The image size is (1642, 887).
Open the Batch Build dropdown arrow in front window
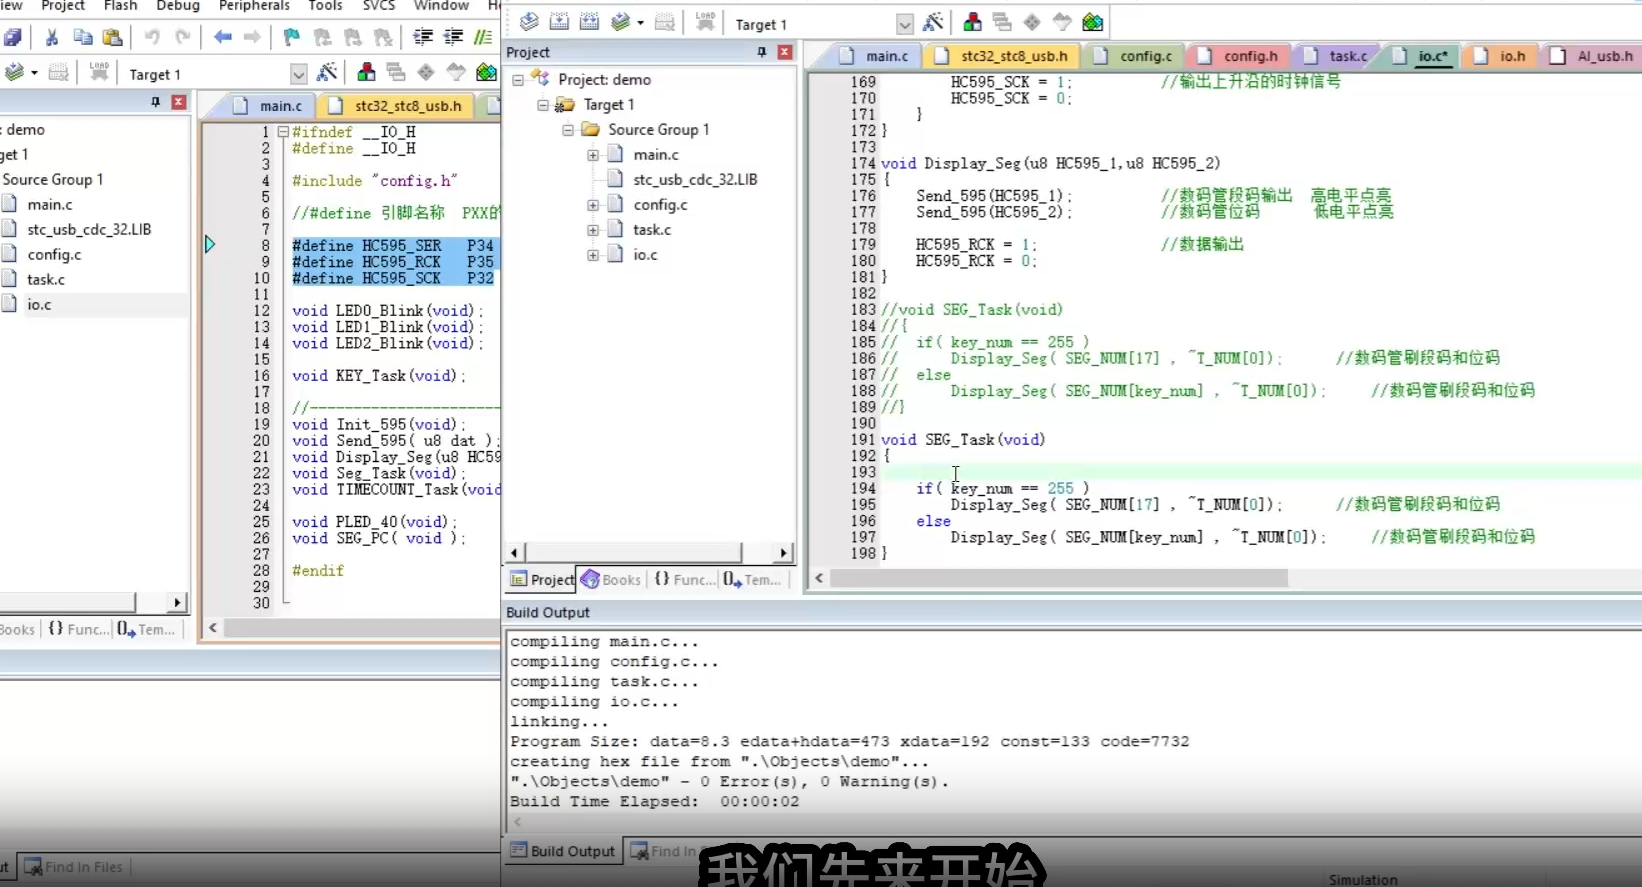(x=638, y=22)
